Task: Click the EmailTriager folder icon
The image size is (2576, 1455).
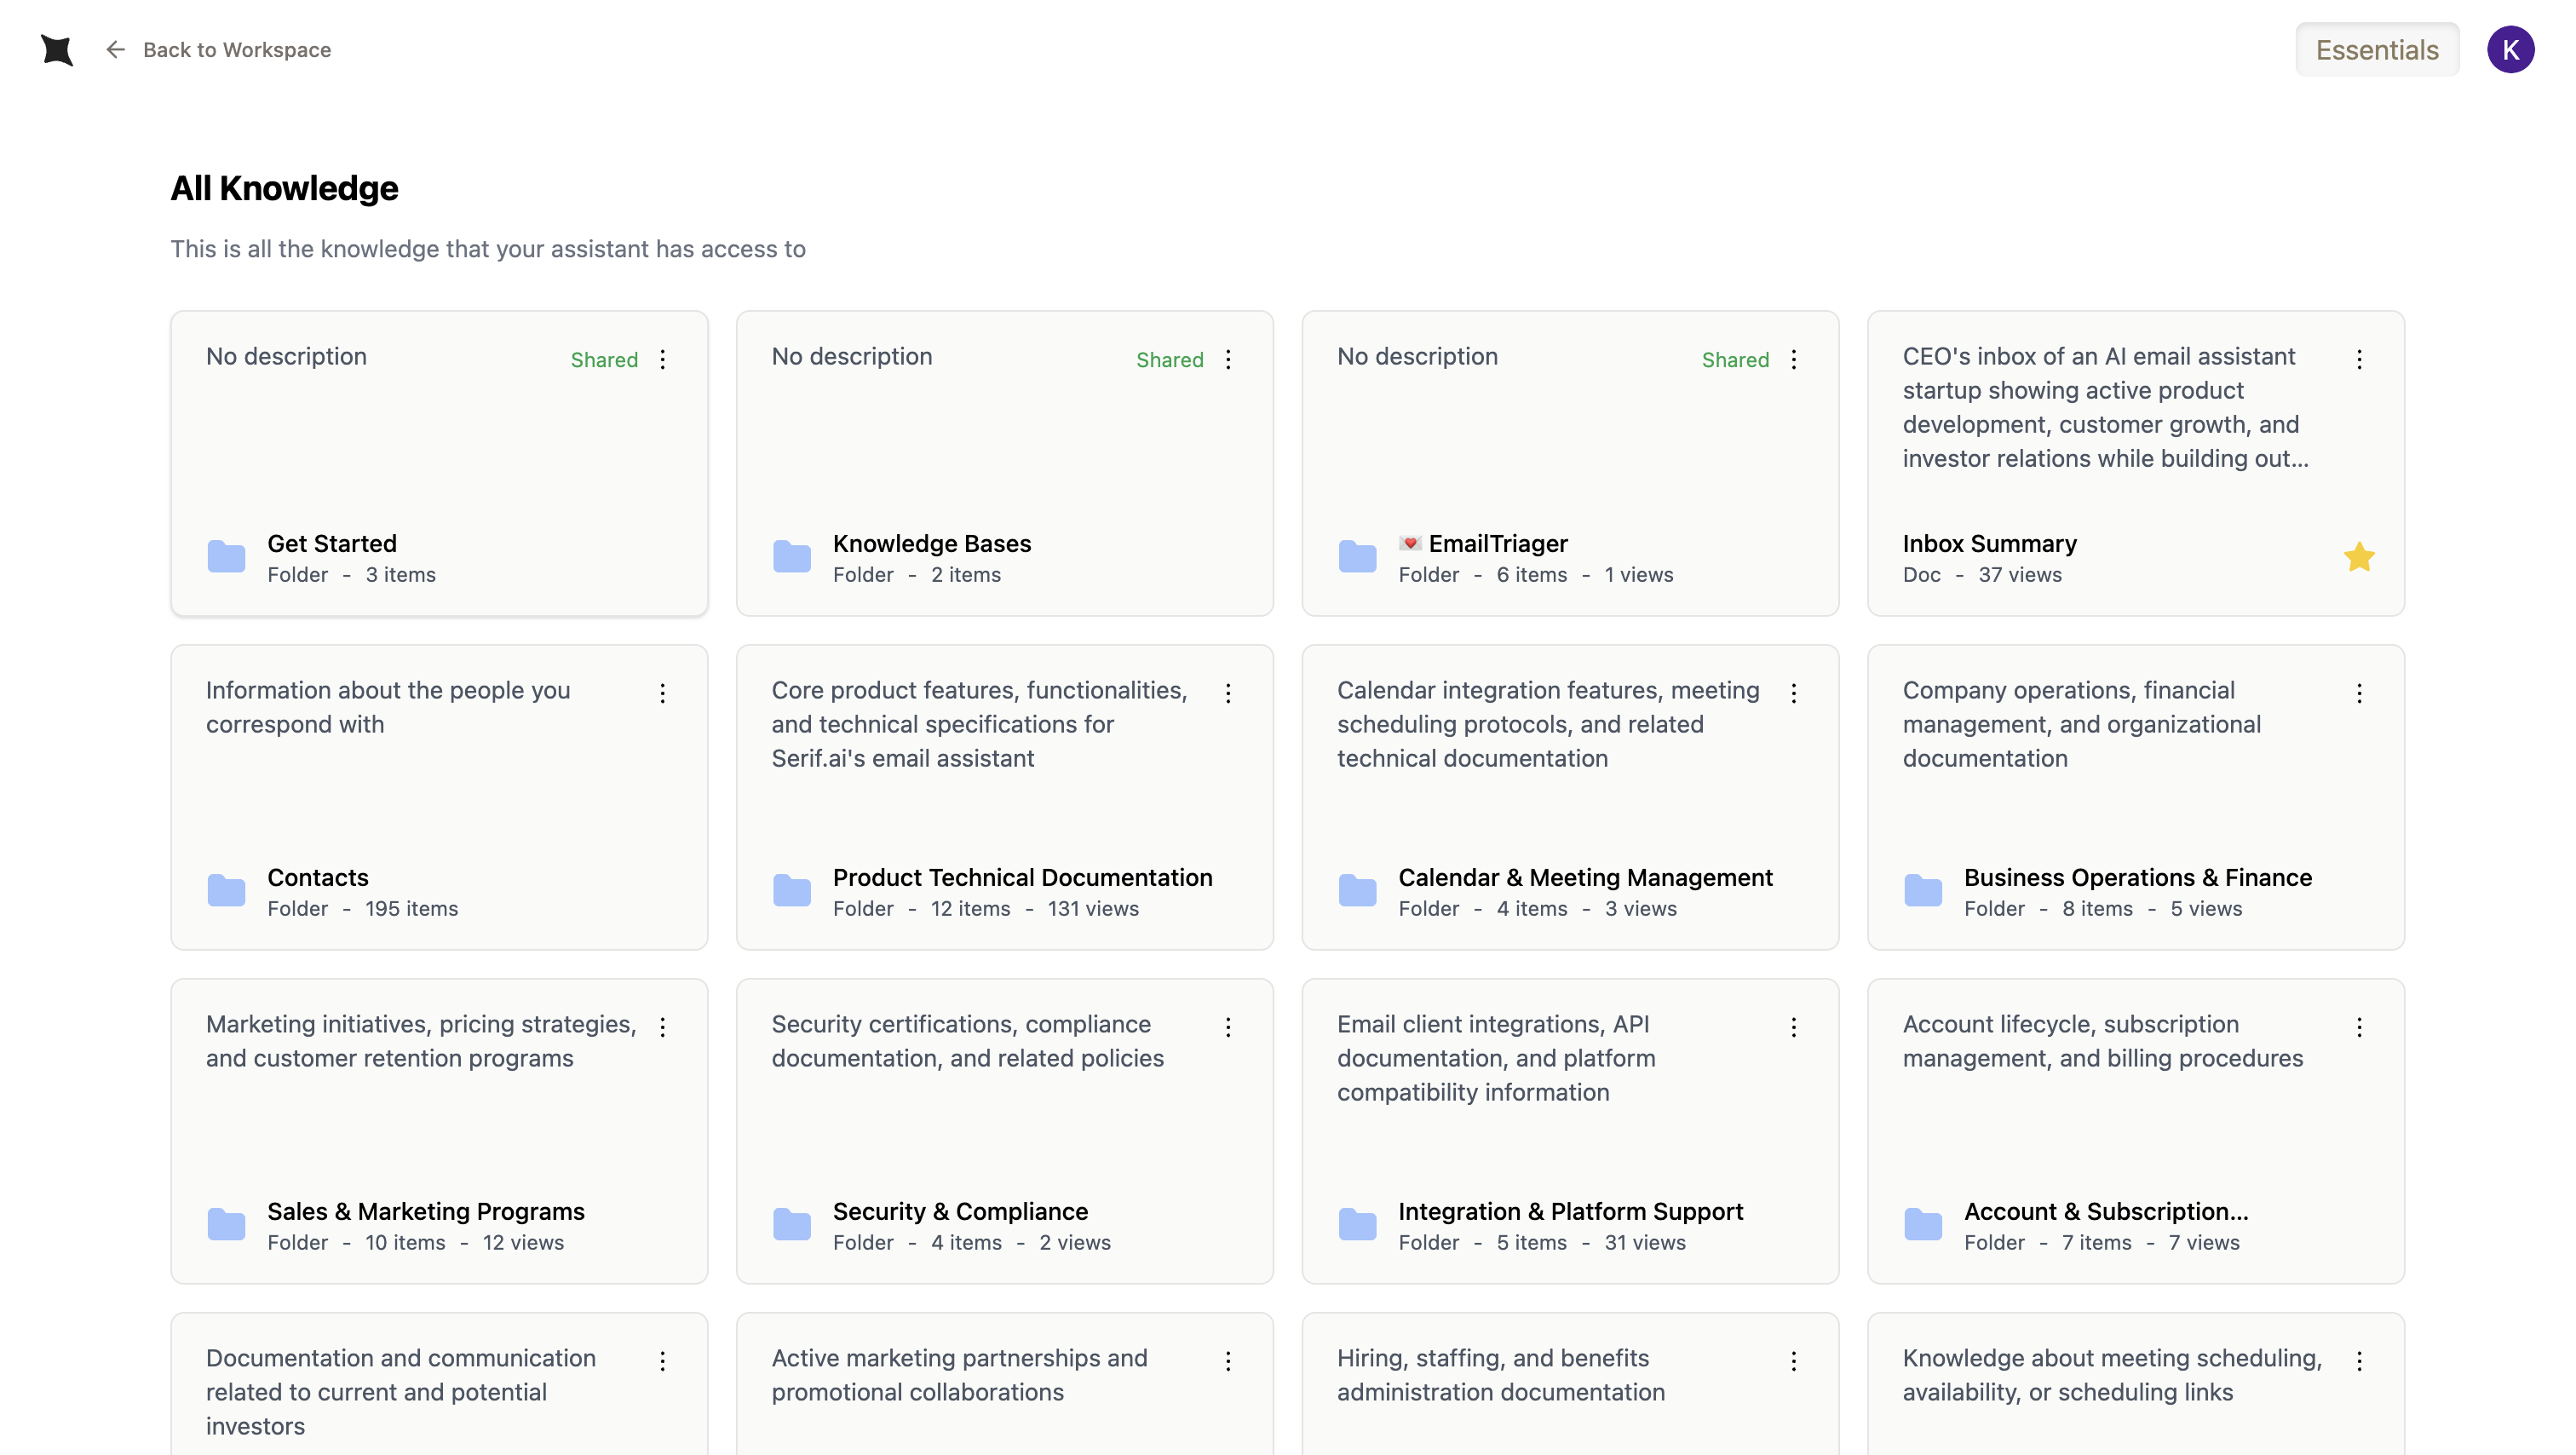Action: pyautogui.click(x=1357, y=557)
